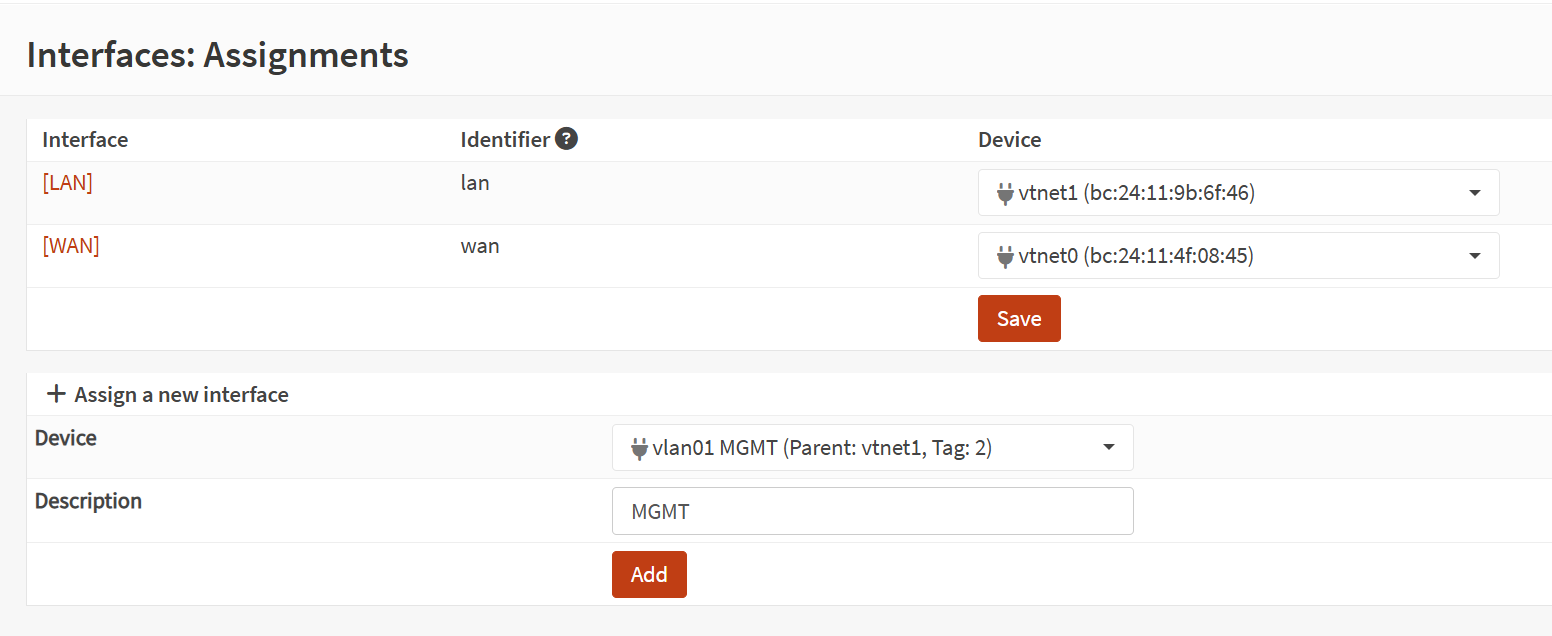Click the plug icon beside vtnet0

tap(1006, 257)
